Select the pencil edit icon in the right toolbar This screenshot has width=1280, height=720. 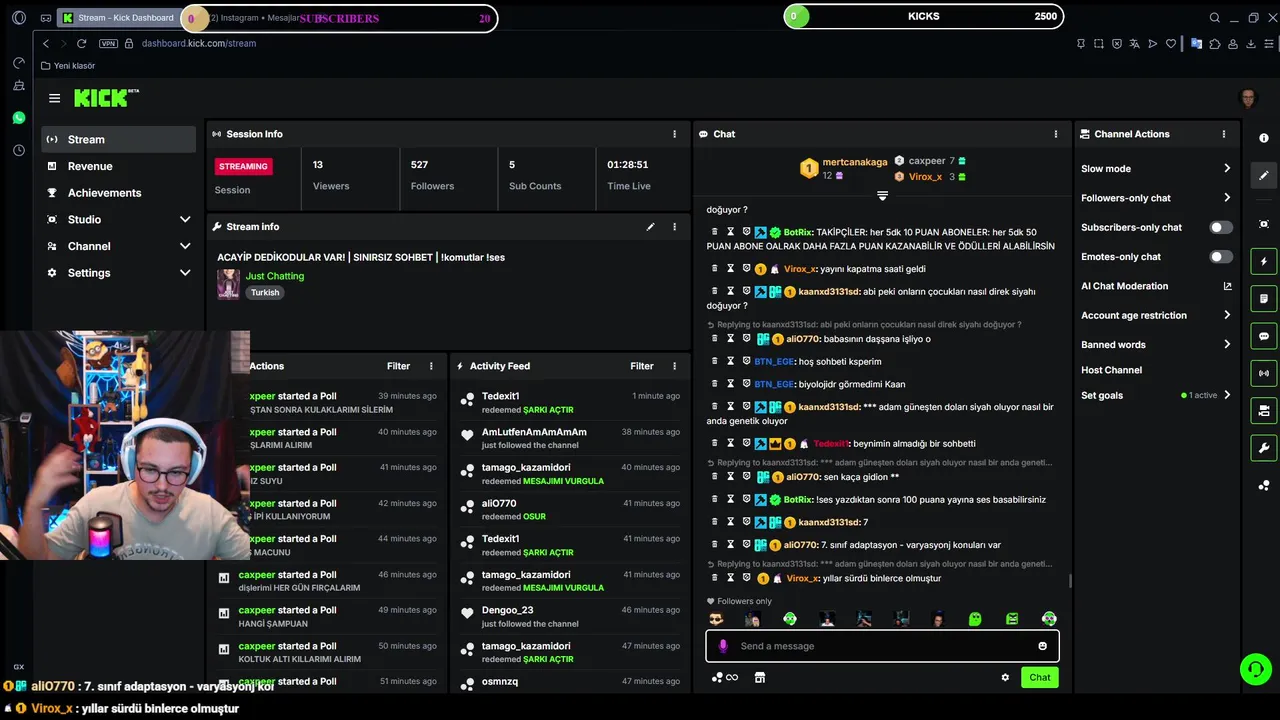coord(1264,175)
